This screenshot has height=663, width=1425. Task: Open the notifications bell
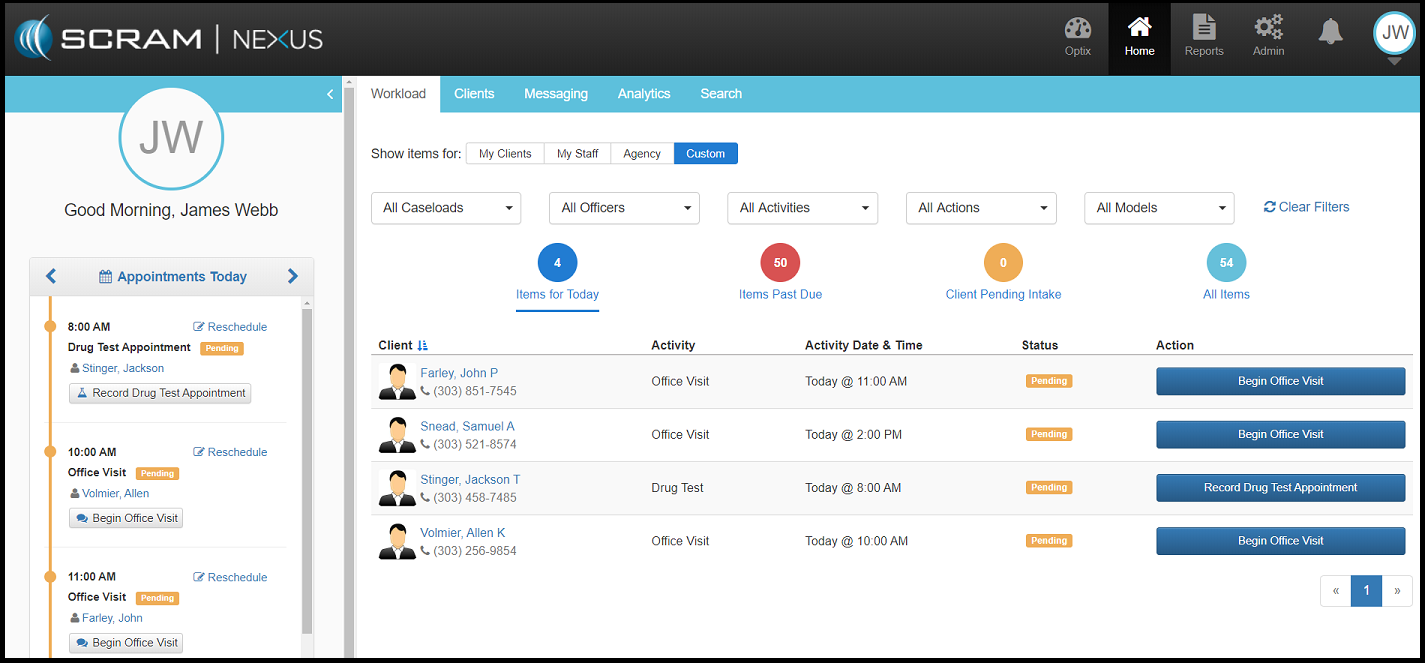click(x=1330, y=33)
